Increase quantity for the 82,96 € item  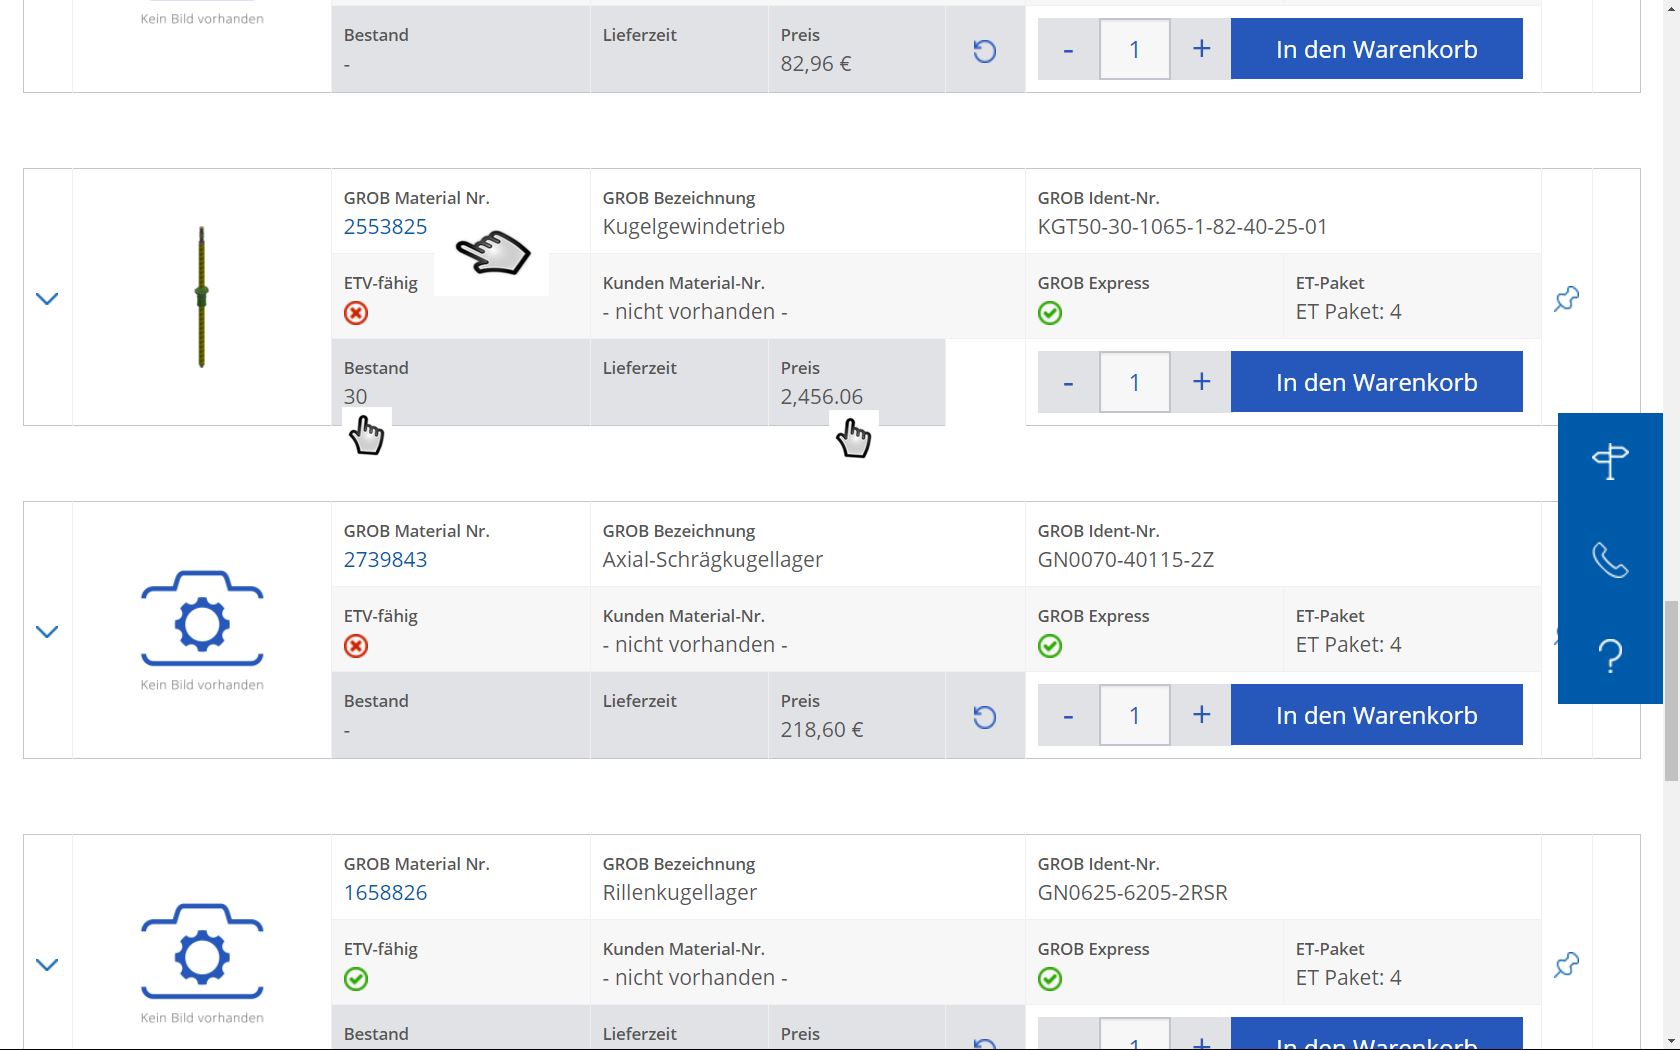tap(1201, 48)
